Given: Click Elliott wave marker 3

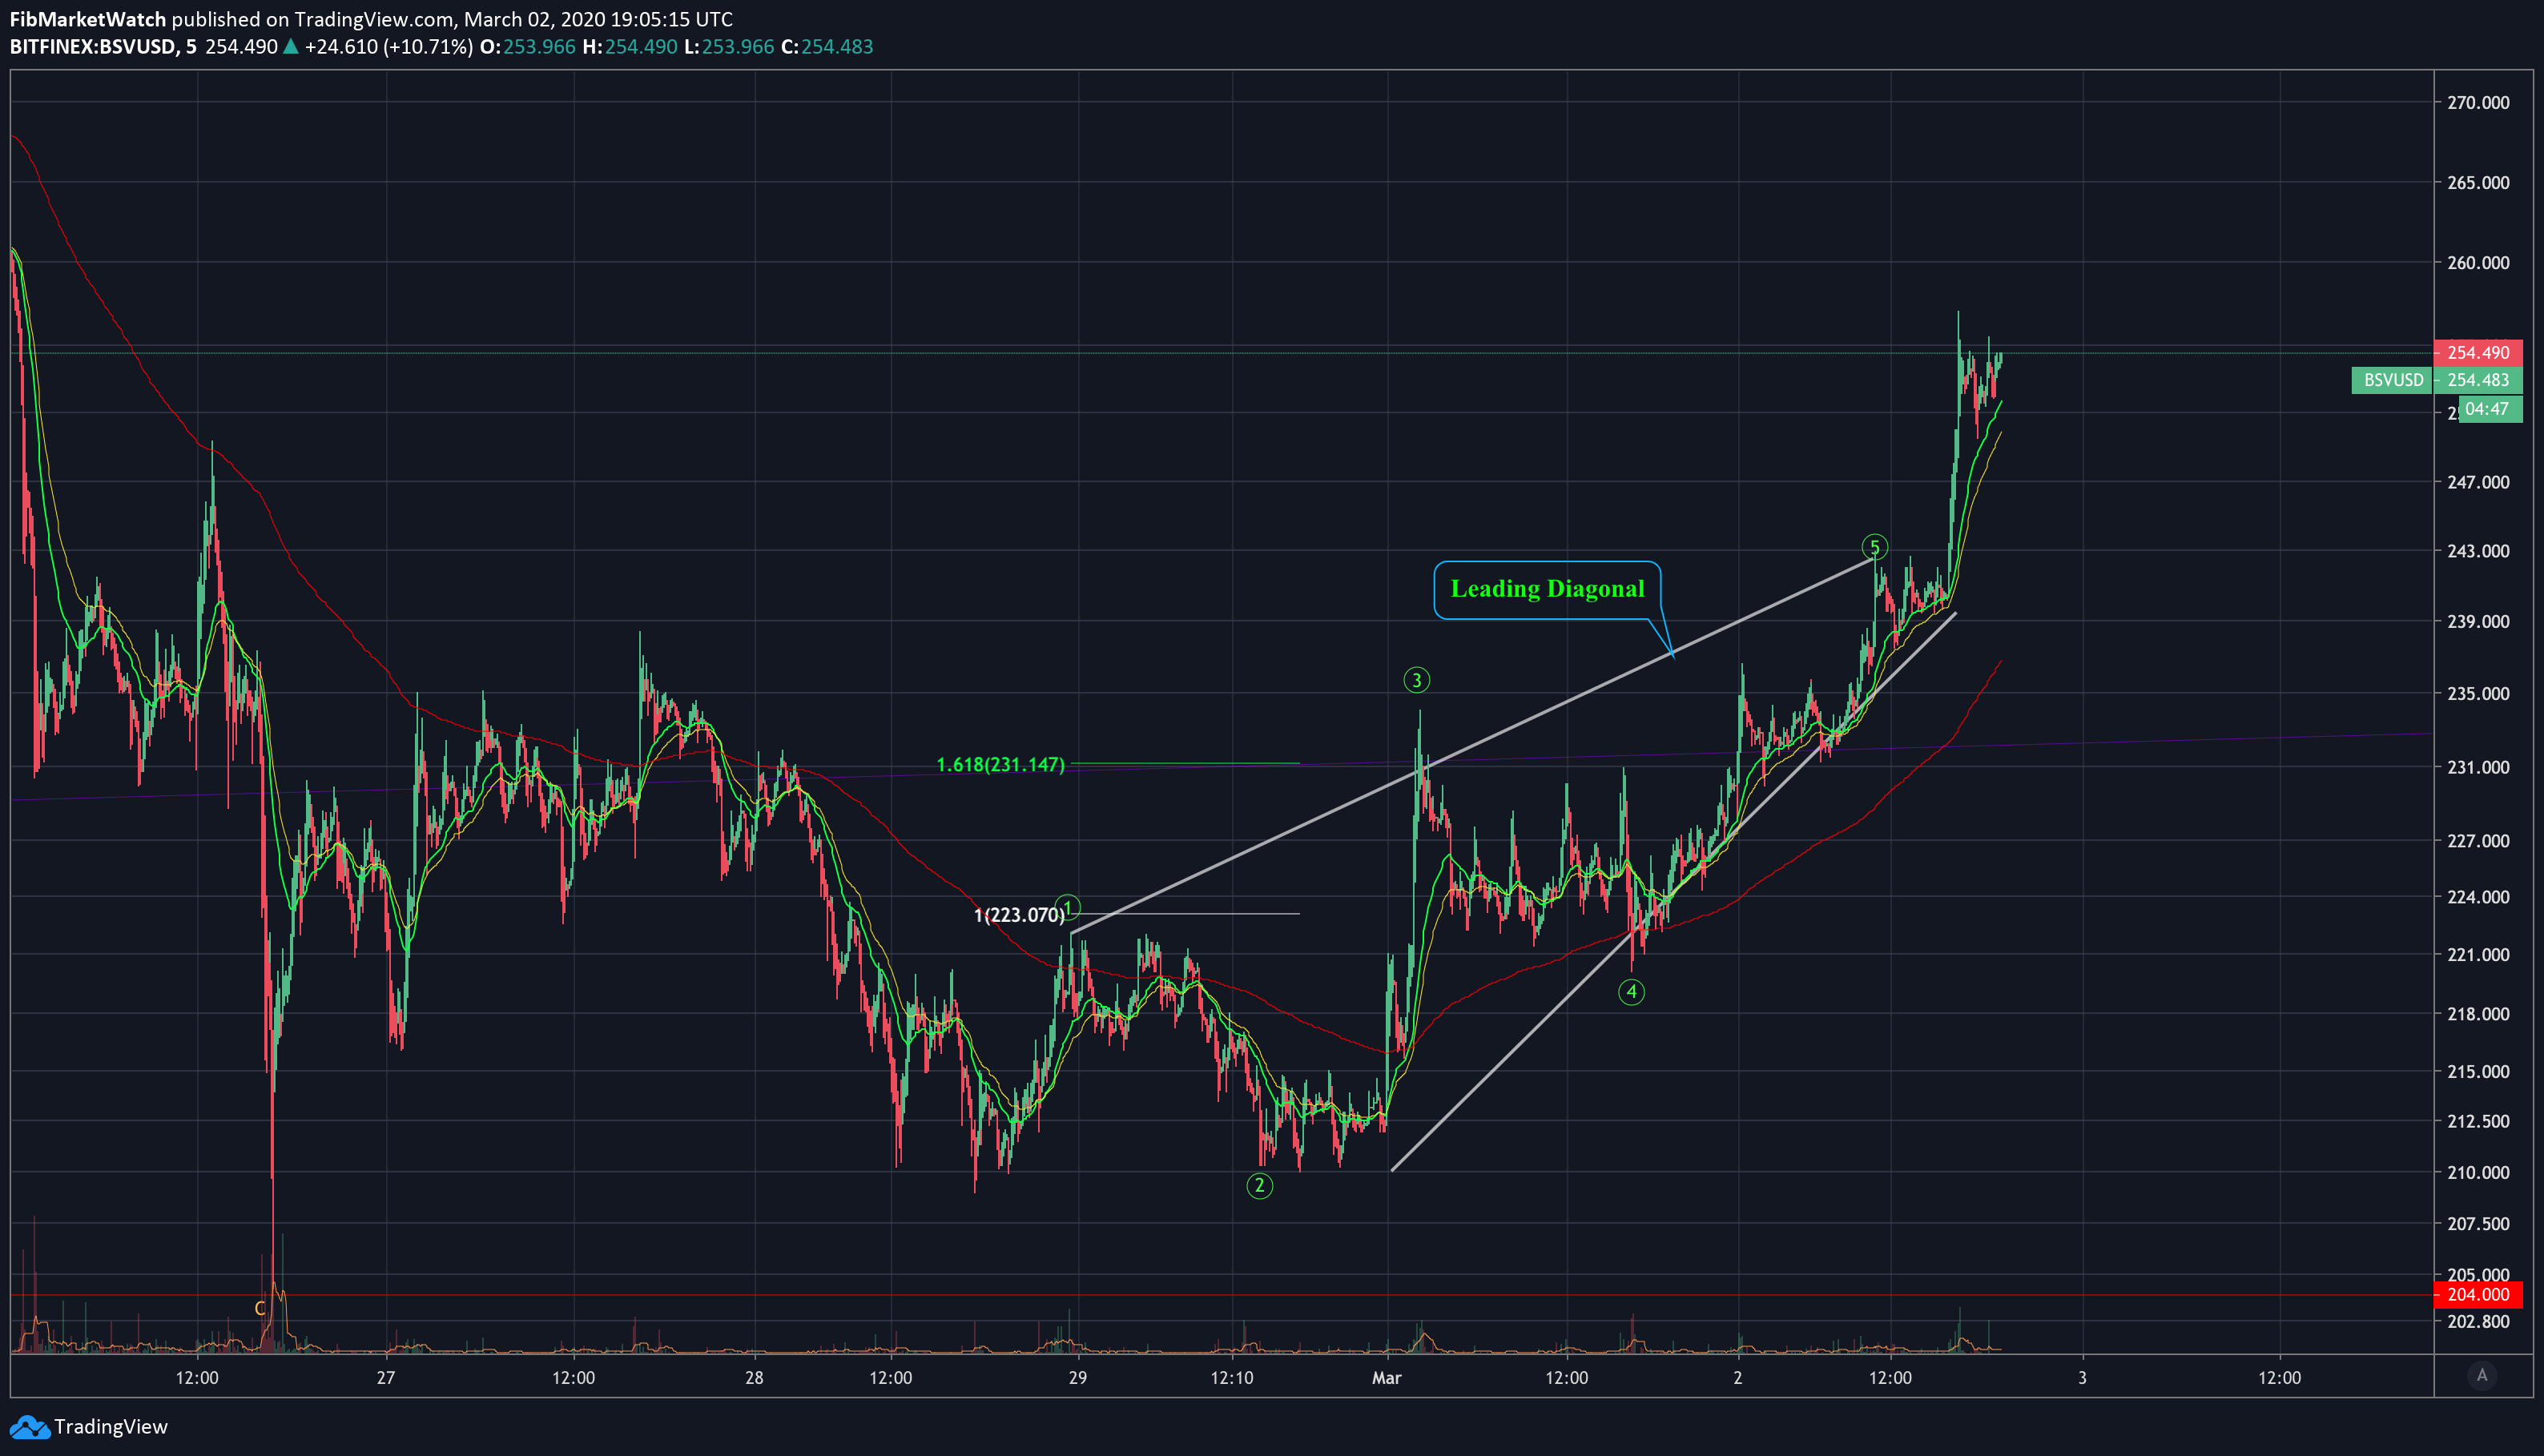Looking at the screenshot, I should [x=1416, y=681].
